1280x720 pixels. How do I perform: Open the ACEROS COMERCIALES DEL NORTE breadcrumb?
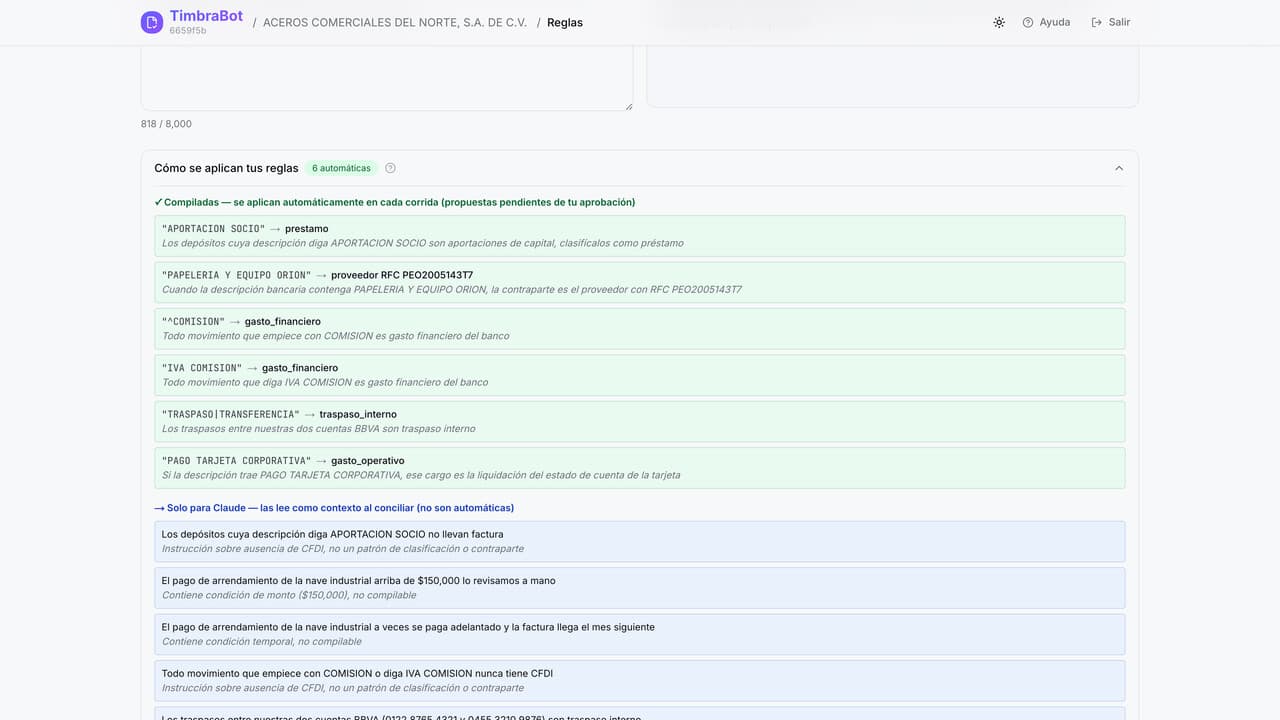395,22
